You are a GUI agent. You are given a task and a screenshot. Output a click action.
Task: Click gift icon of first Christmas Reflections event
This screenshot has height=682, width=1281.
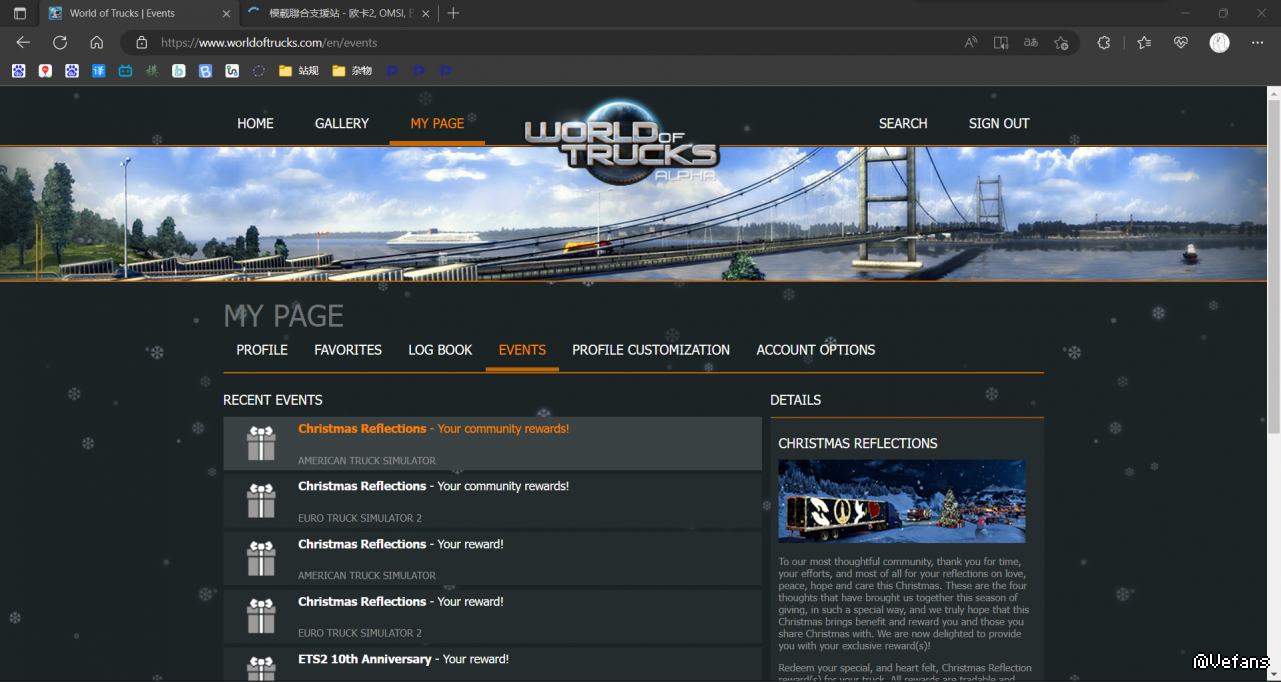click(261, 443)
